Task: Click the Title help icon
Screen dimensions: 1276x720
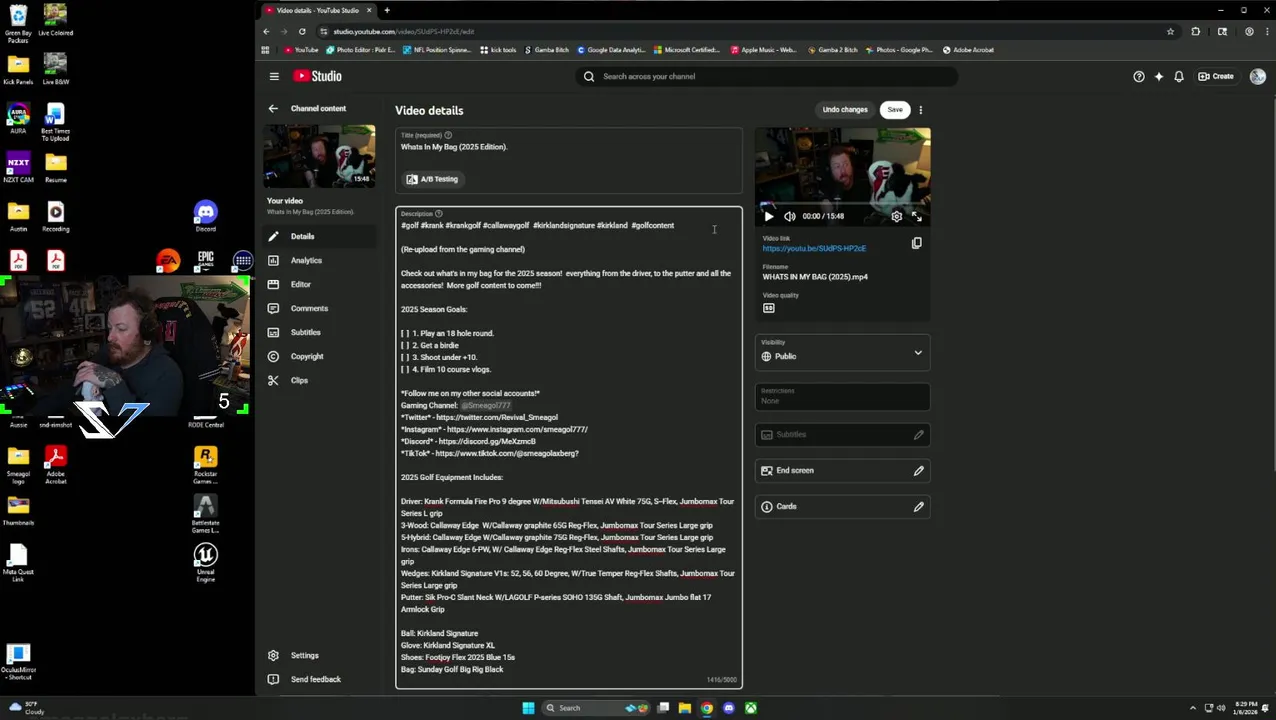Action: [x=448, y=135]
